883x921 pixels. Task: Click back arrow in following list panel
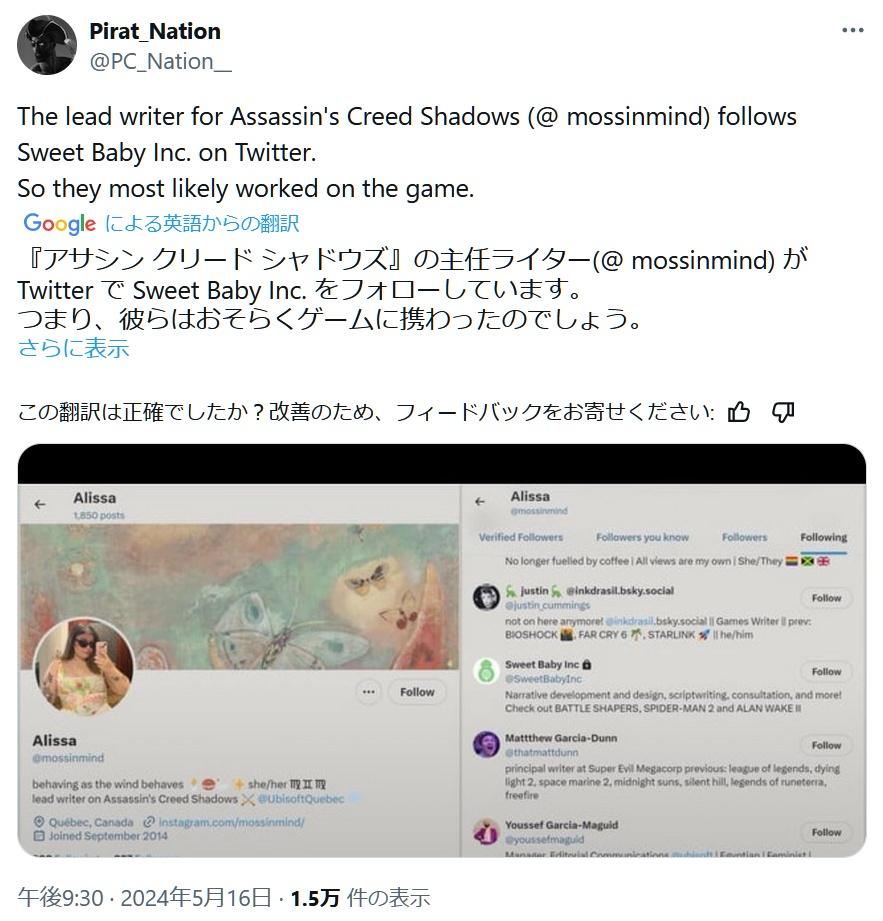[480, 501]
